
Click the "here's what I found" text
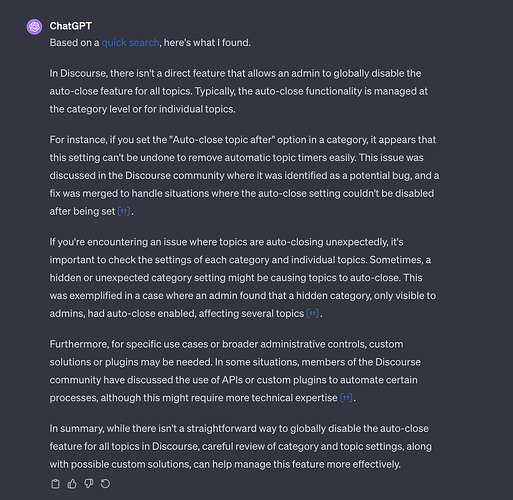click(207, 43)
